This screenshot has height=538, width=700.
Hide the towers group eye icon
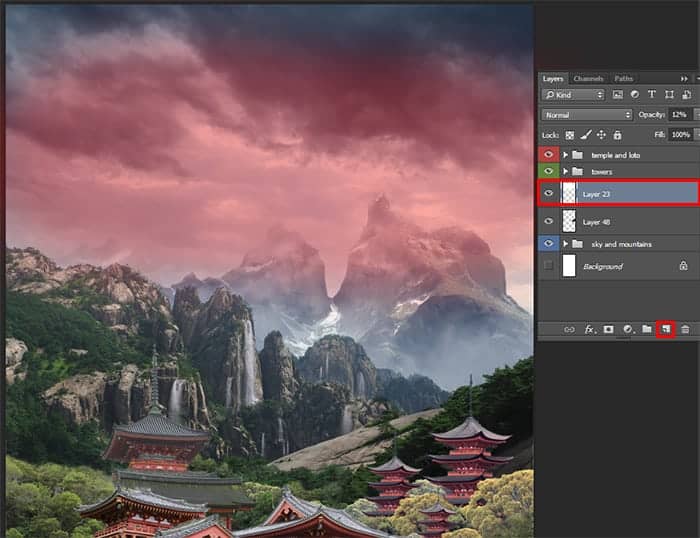(x=549, y=171)
